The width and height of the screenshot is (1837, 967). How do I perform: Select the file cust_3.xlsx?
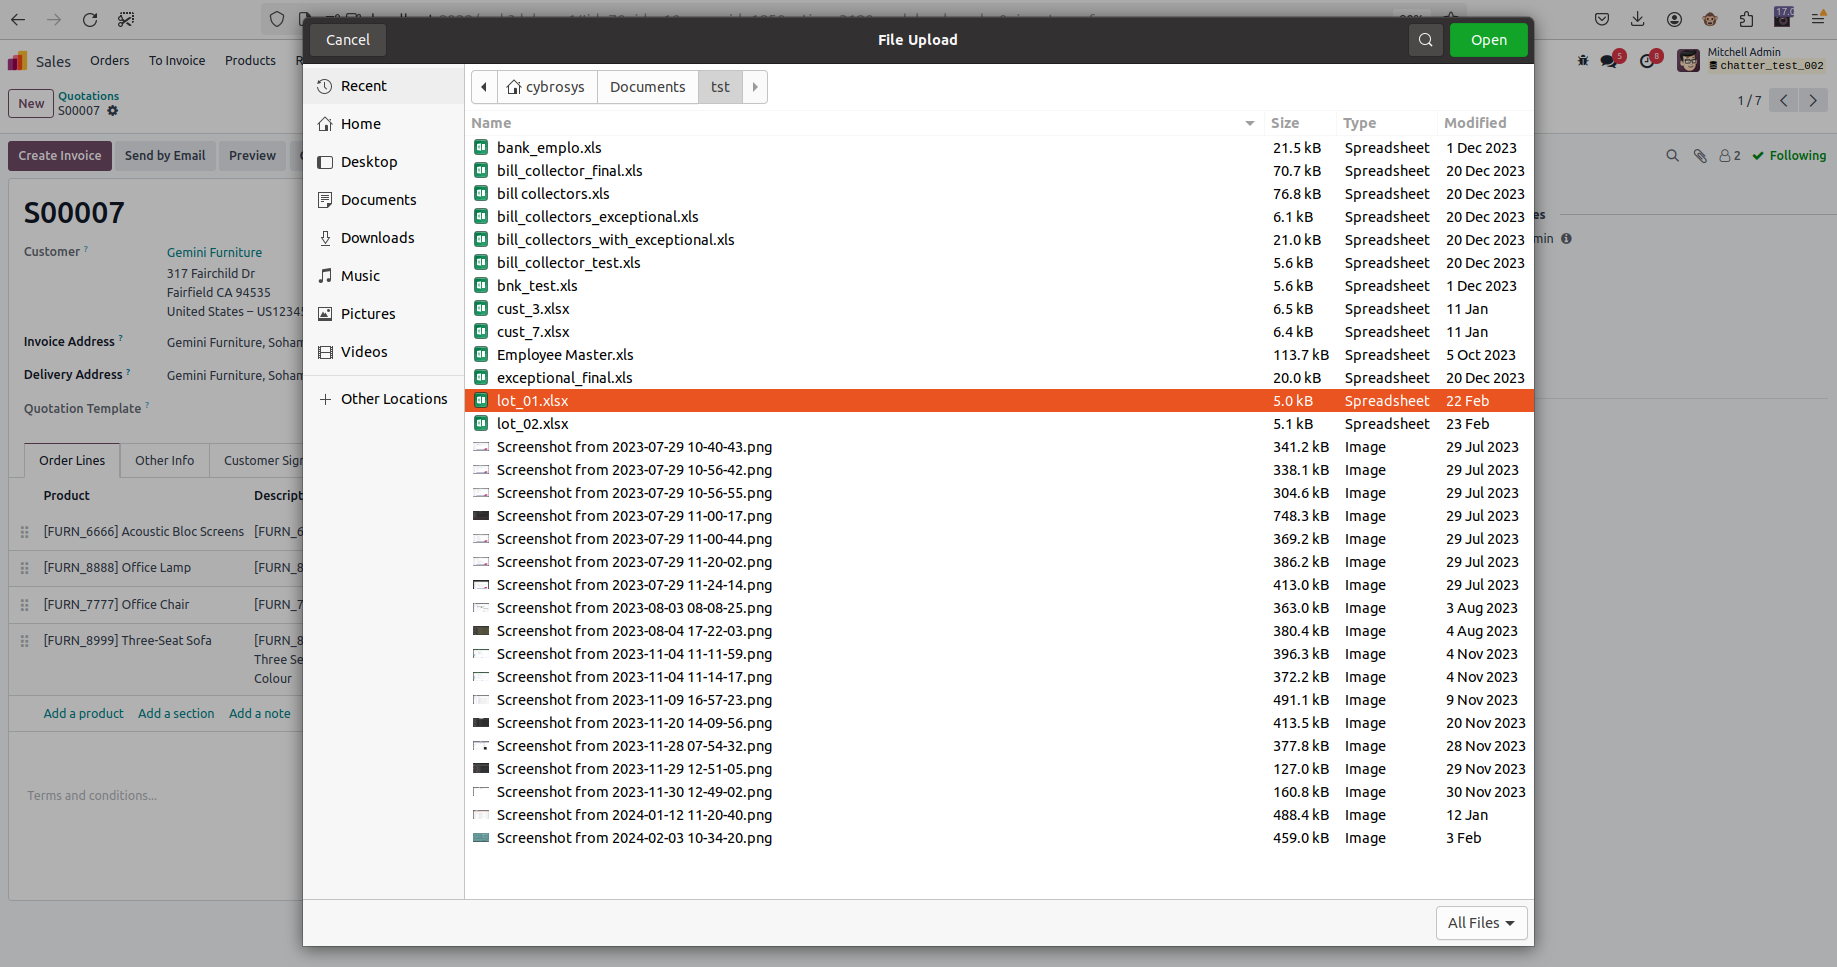(x=999, y=309)
